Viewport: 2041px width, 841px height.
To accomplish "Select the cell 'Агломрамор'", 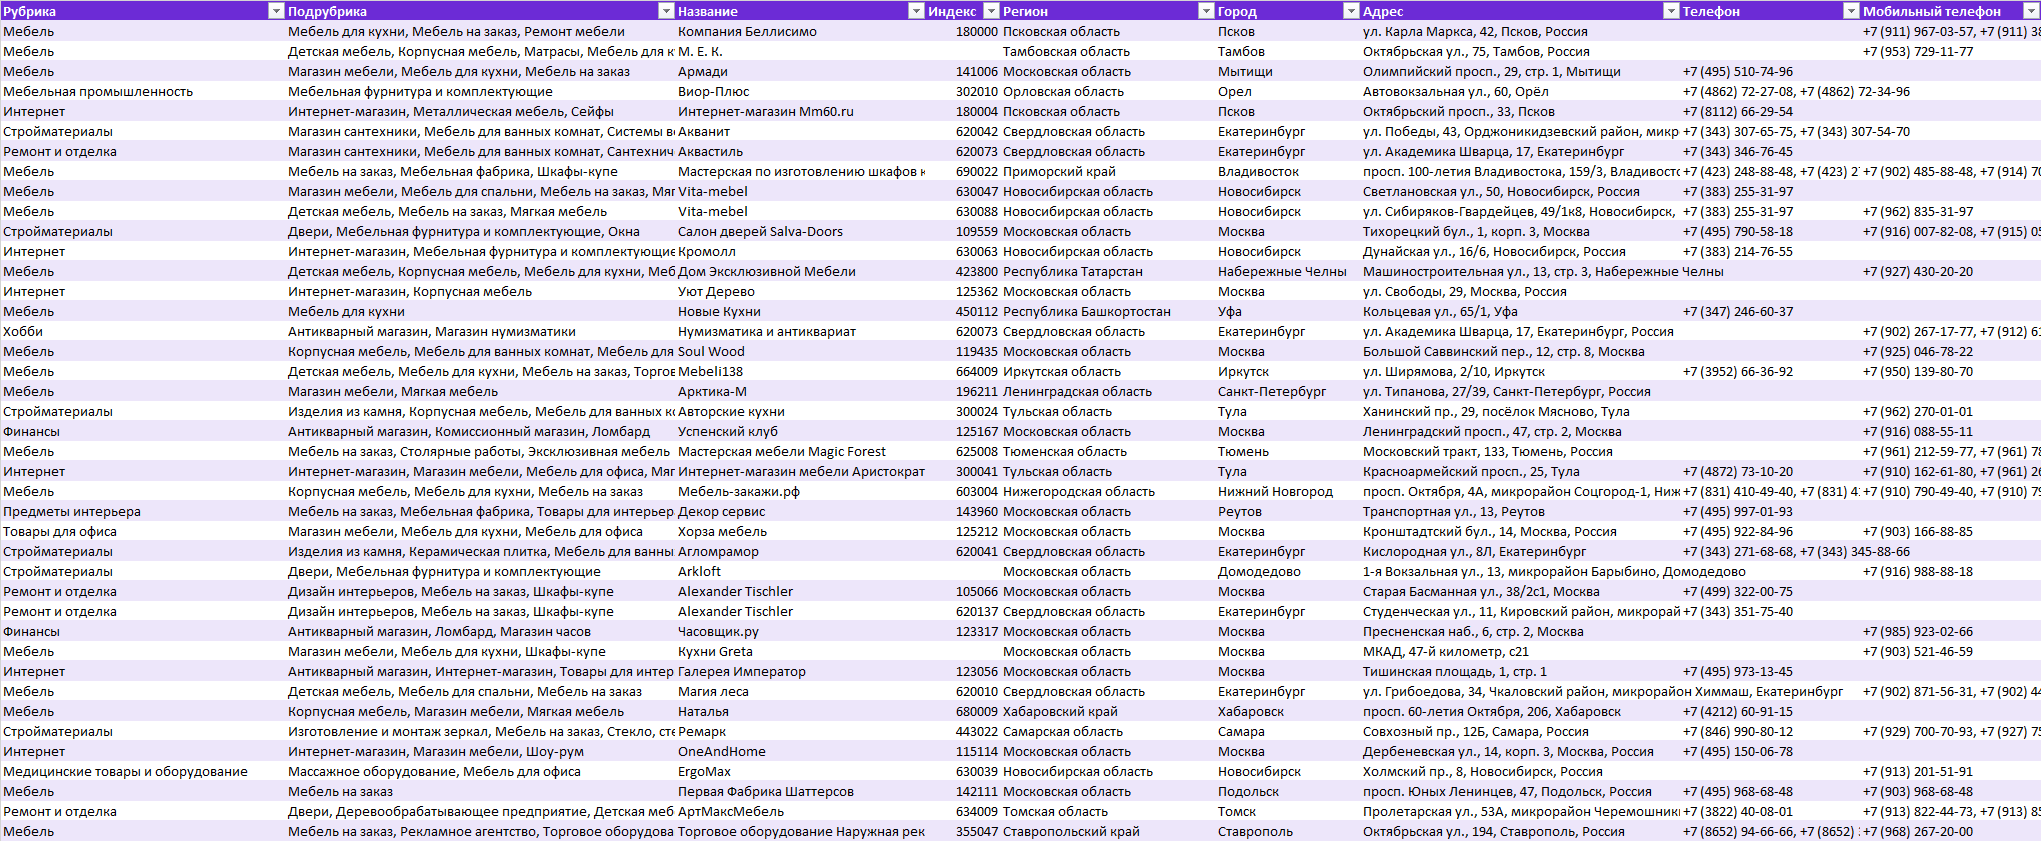I will (x=800, y=551).
